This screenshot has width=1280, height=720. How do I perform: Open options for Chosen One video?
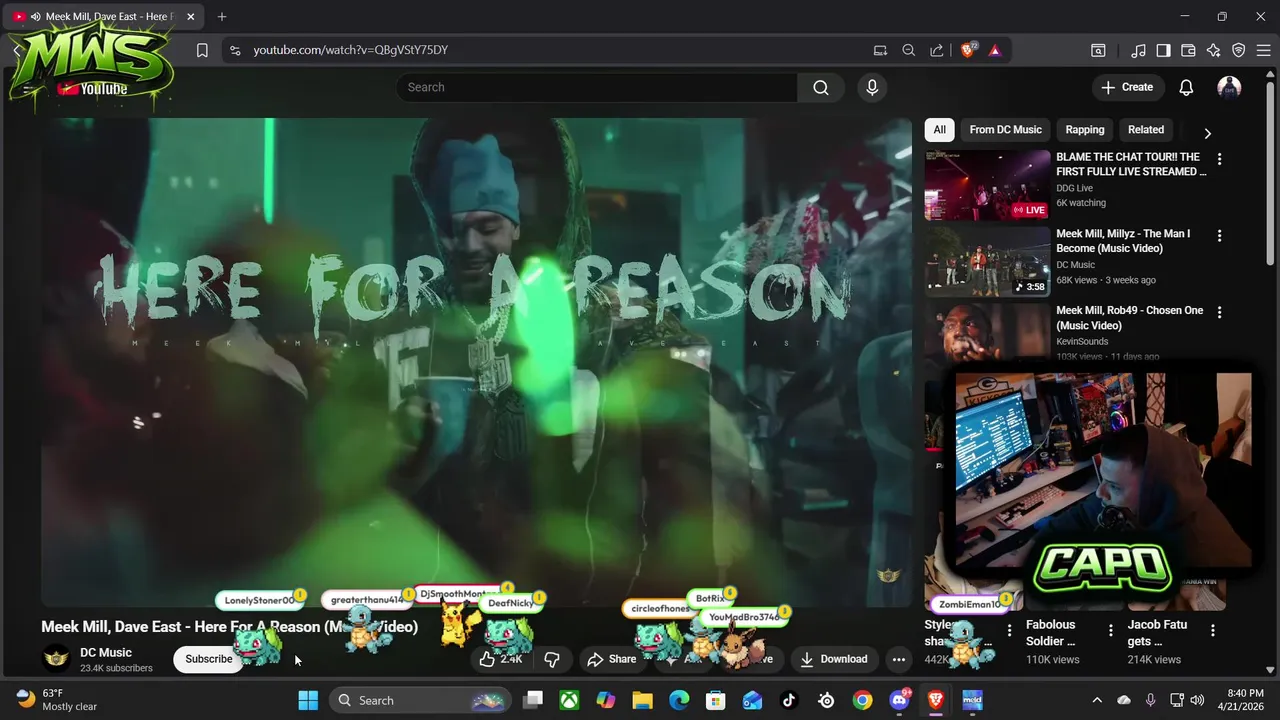pyautogui.click(x=1219, y=313)
